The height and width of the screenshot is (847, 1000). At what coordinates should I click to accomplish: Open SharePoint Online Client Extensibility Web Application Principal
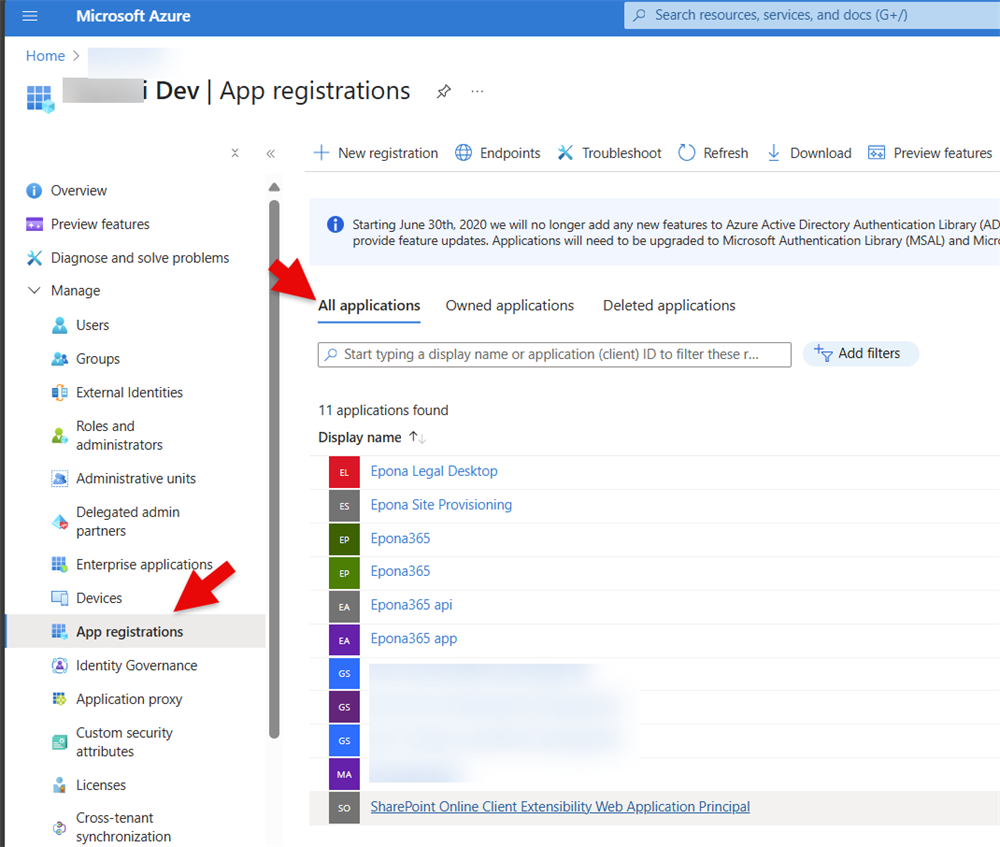(x=560, y=807)
